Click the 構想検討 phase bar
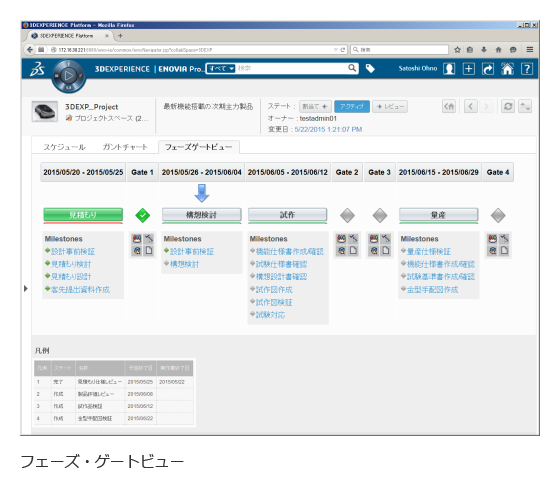Viewport: 560px width, 488px height. (x=201, y=215)
